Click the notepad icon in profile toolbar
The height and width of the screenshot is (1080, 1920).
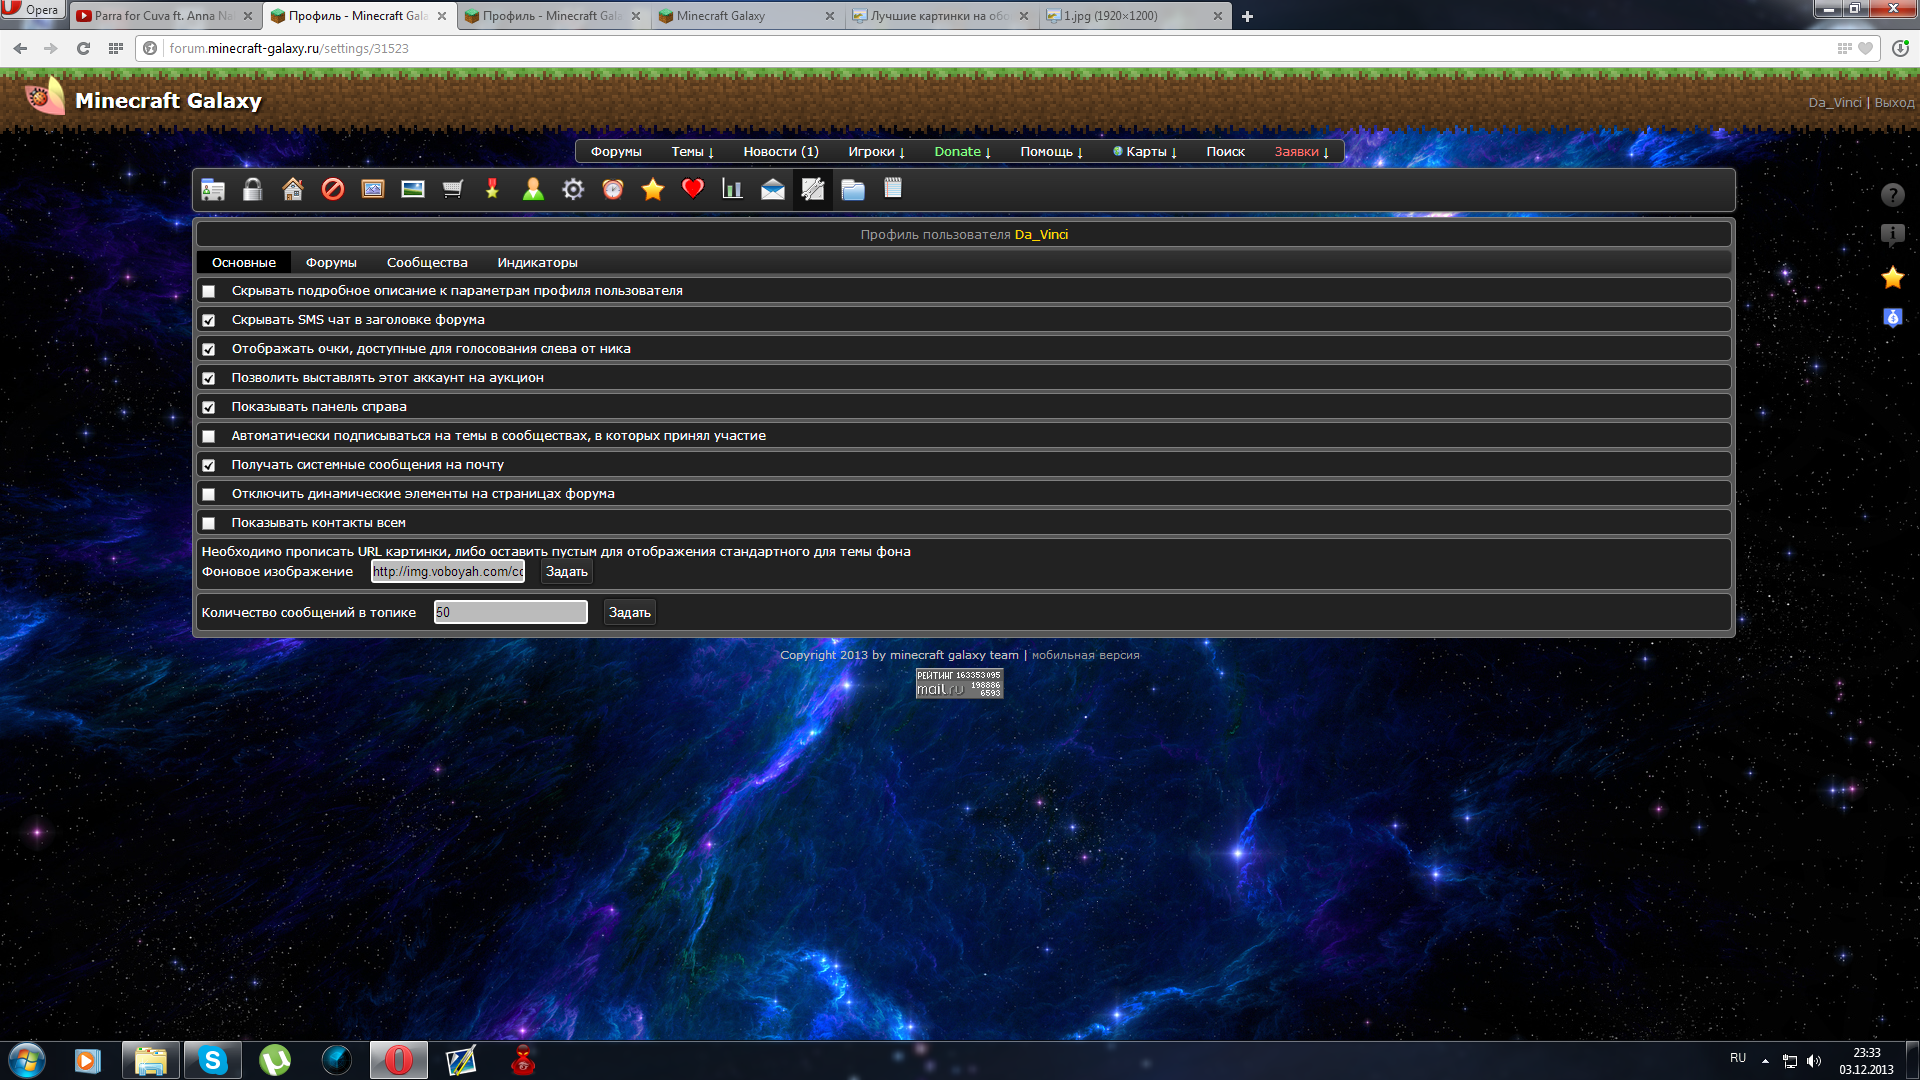coord(893,189)
